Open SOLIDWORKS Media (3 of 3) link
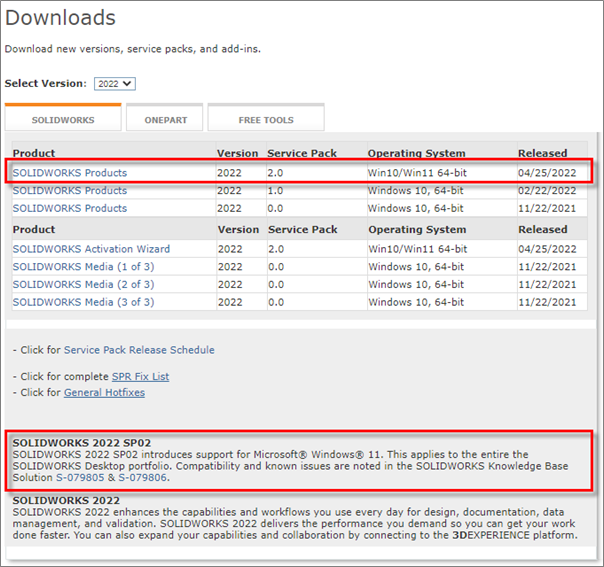This screenshot has width=604, height=567. [84, 302]
